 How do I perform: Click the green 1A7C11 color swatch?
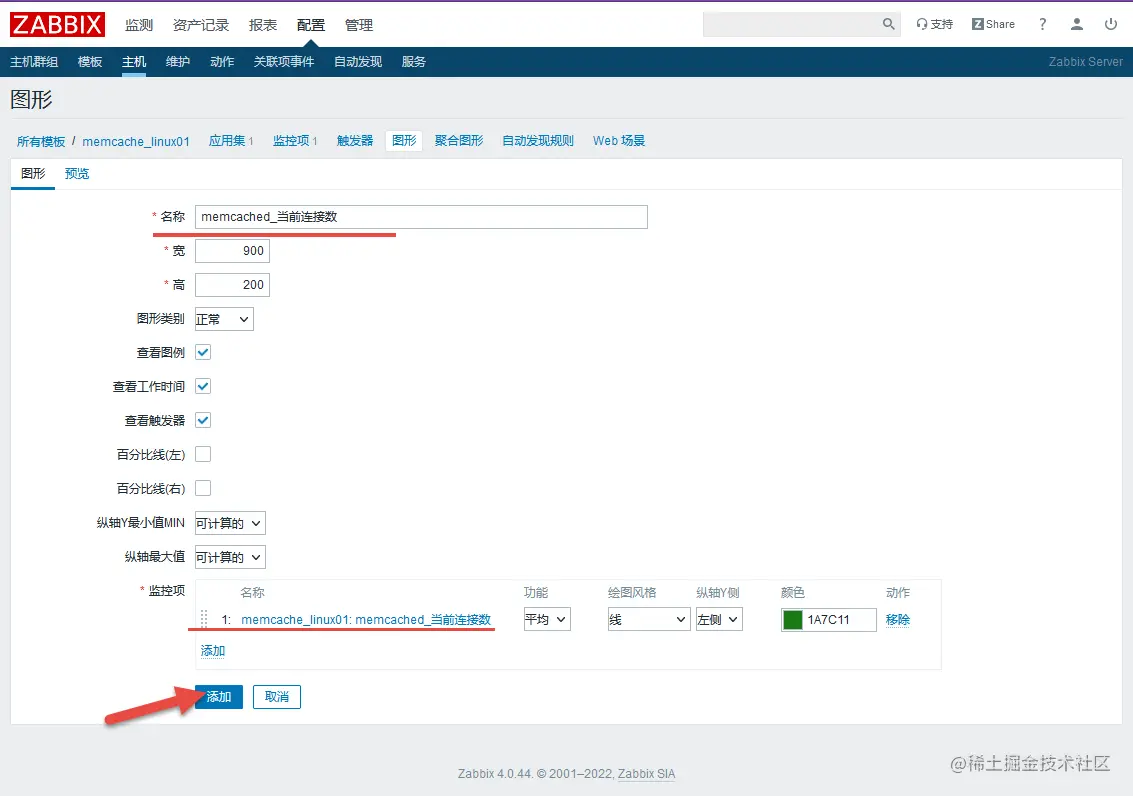[x=793, y=620]
